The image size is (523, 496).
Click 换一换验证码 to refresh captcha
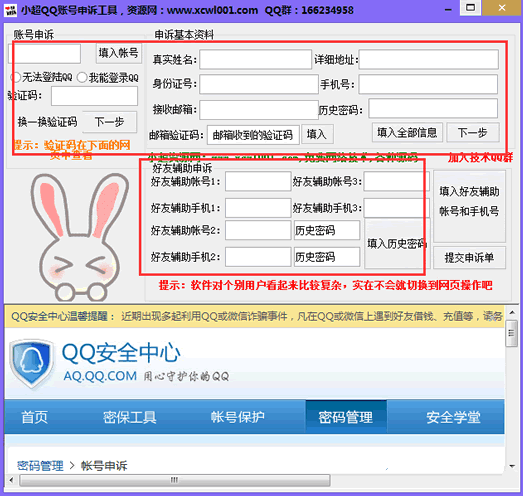47,122
